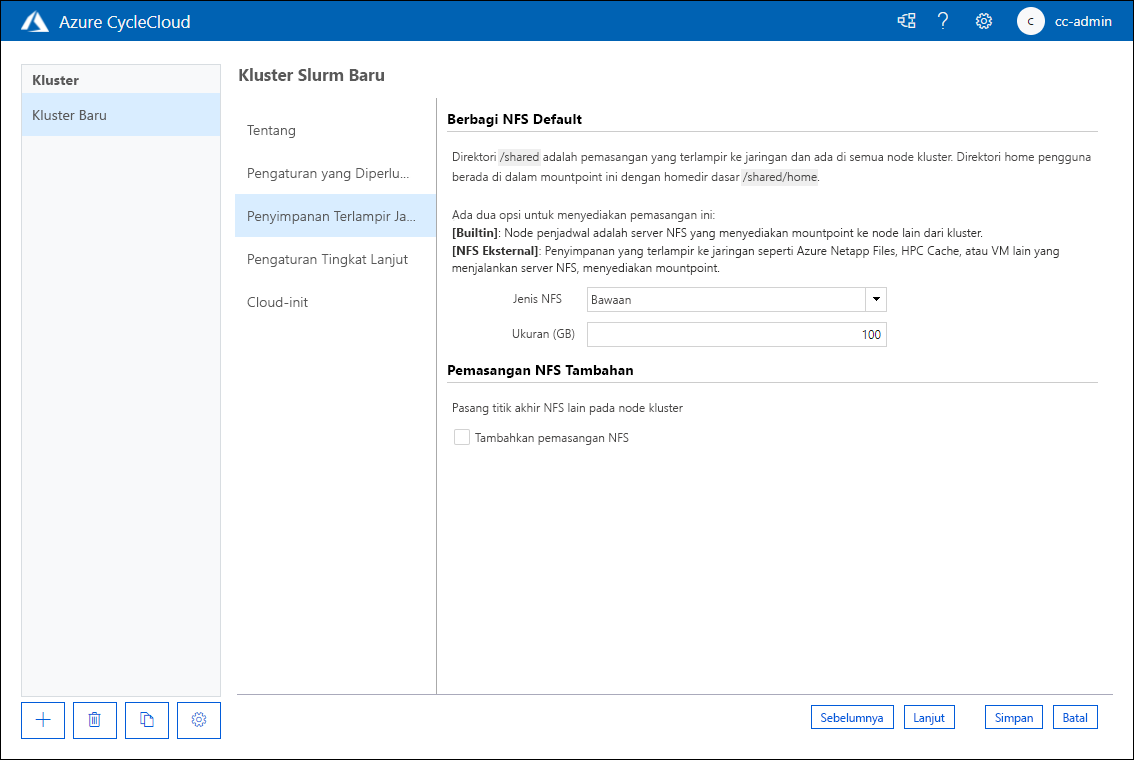Open the Pengaturan Tingkat Lanjut section
1134x760 pixels.
coord(326,259)
